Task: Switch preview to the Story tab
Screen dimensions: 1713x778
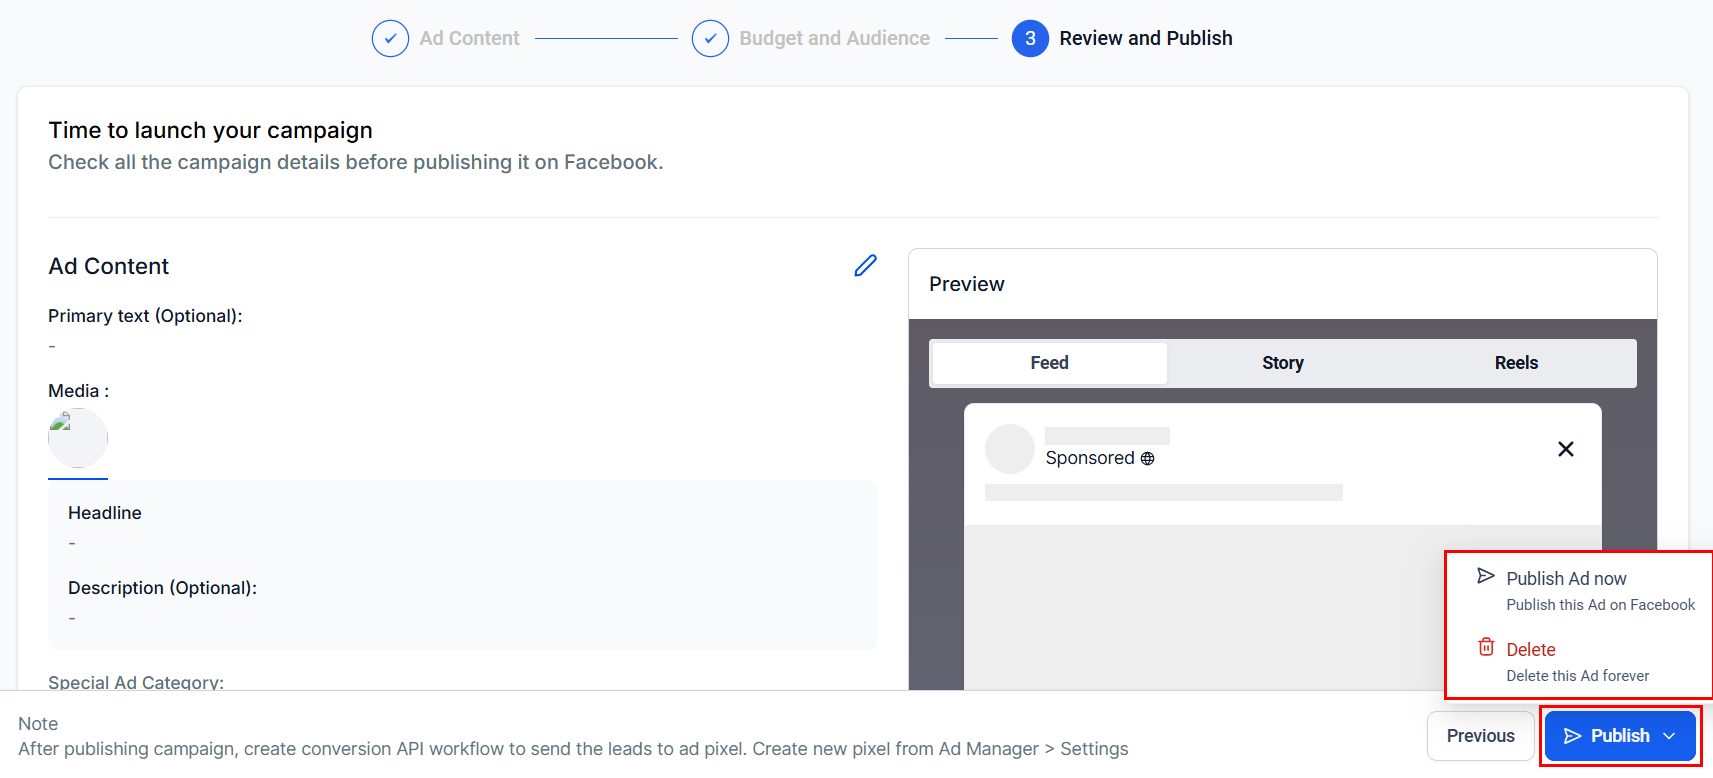Action: [1282, 363]
